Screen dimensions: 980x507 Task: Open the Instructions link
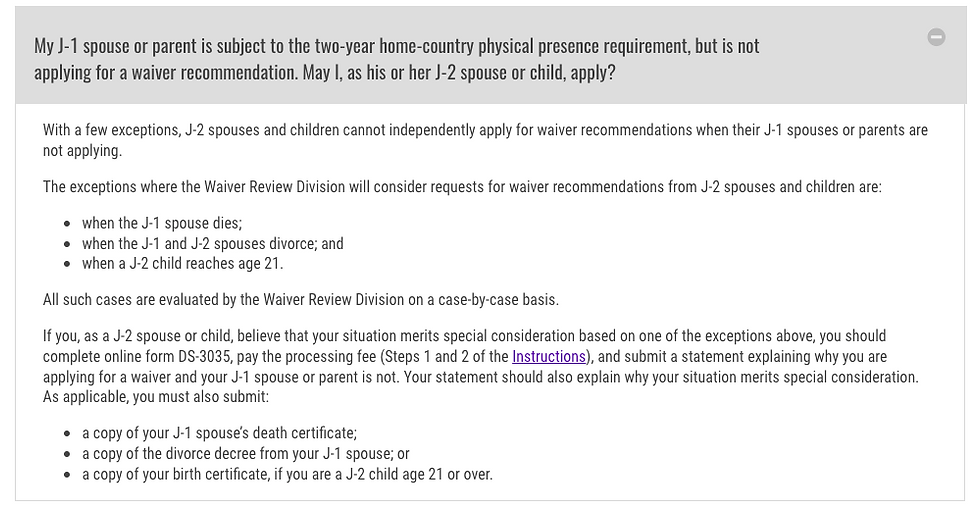point(549,356)
